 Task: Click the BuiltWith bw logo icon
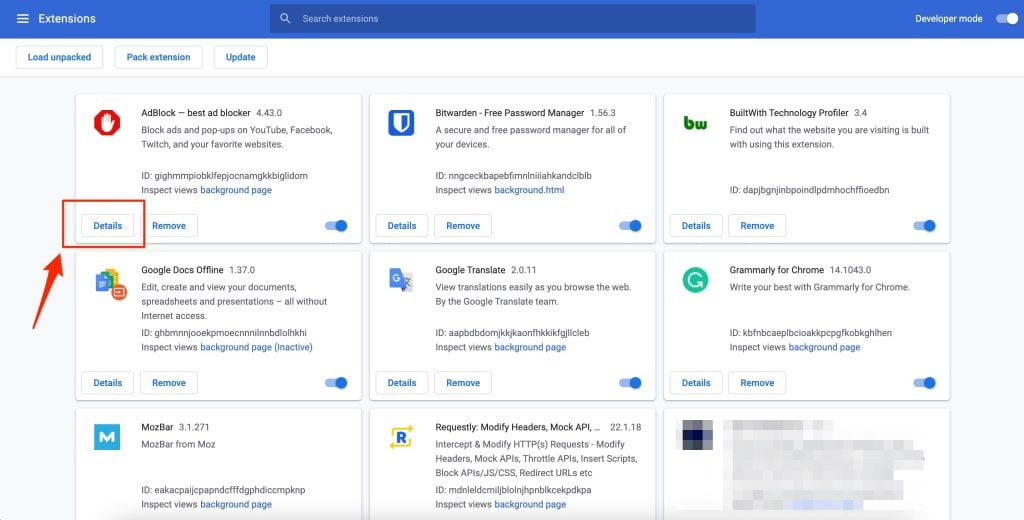tap(695, 122)
